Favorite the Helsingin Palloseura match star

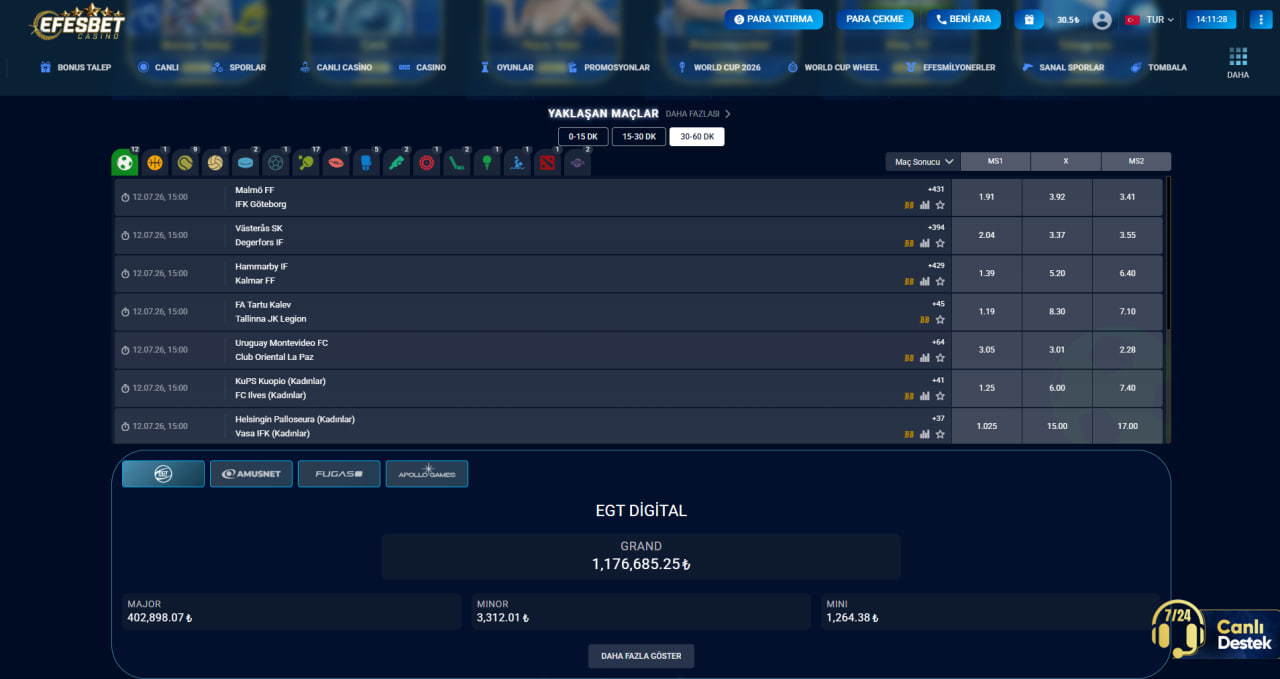pyautogui.click(x=940, y=434)
